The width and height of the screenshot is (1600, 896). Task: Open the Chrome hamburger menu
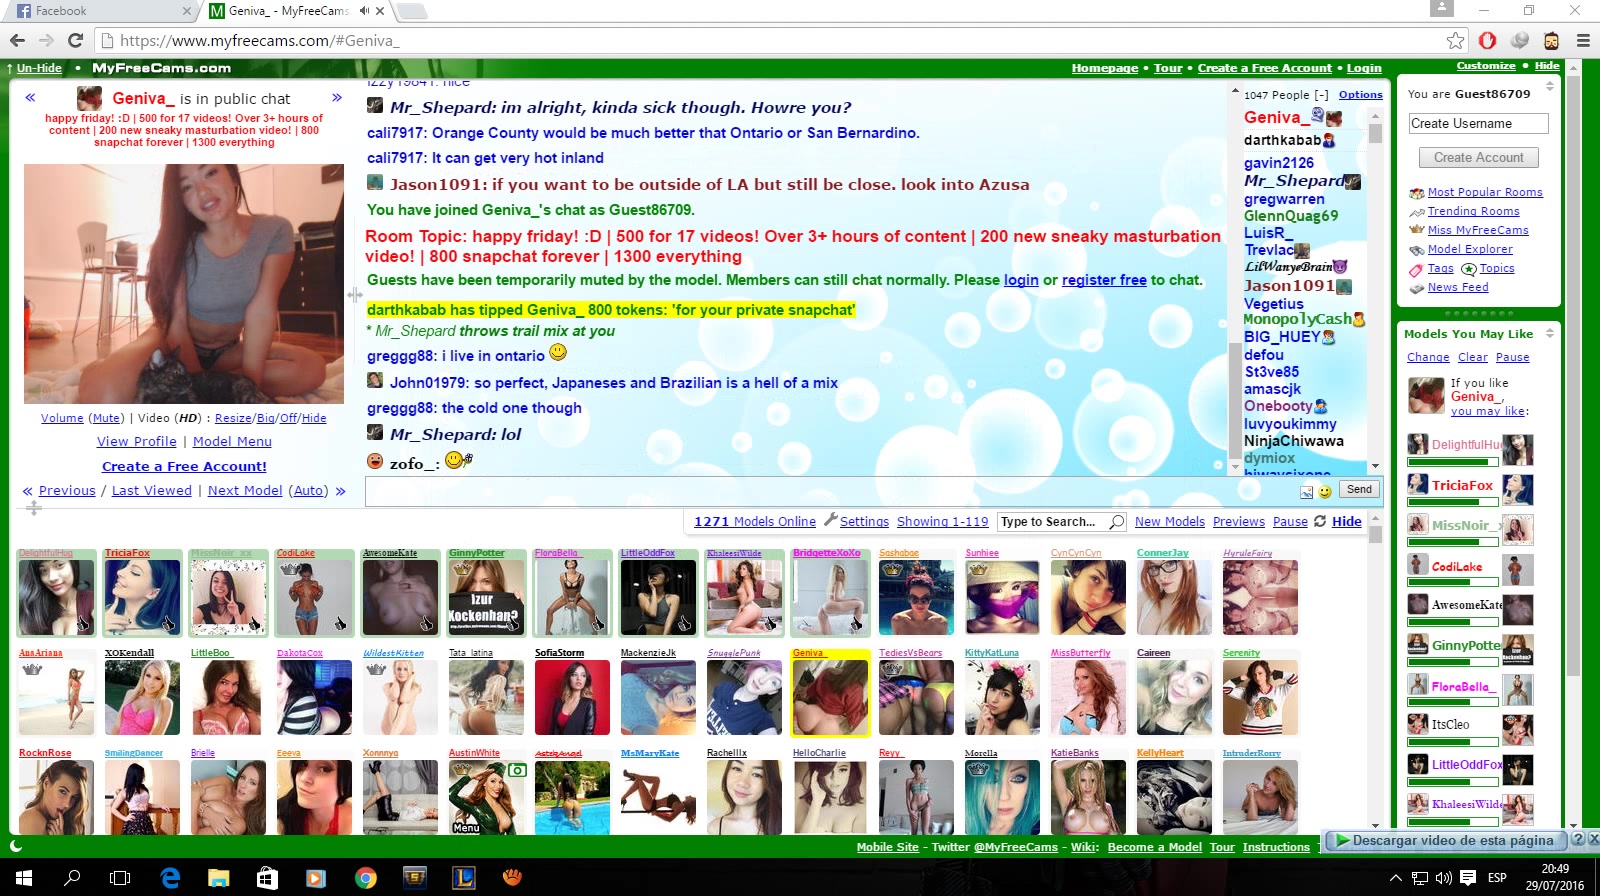[x=1583, y=41]
